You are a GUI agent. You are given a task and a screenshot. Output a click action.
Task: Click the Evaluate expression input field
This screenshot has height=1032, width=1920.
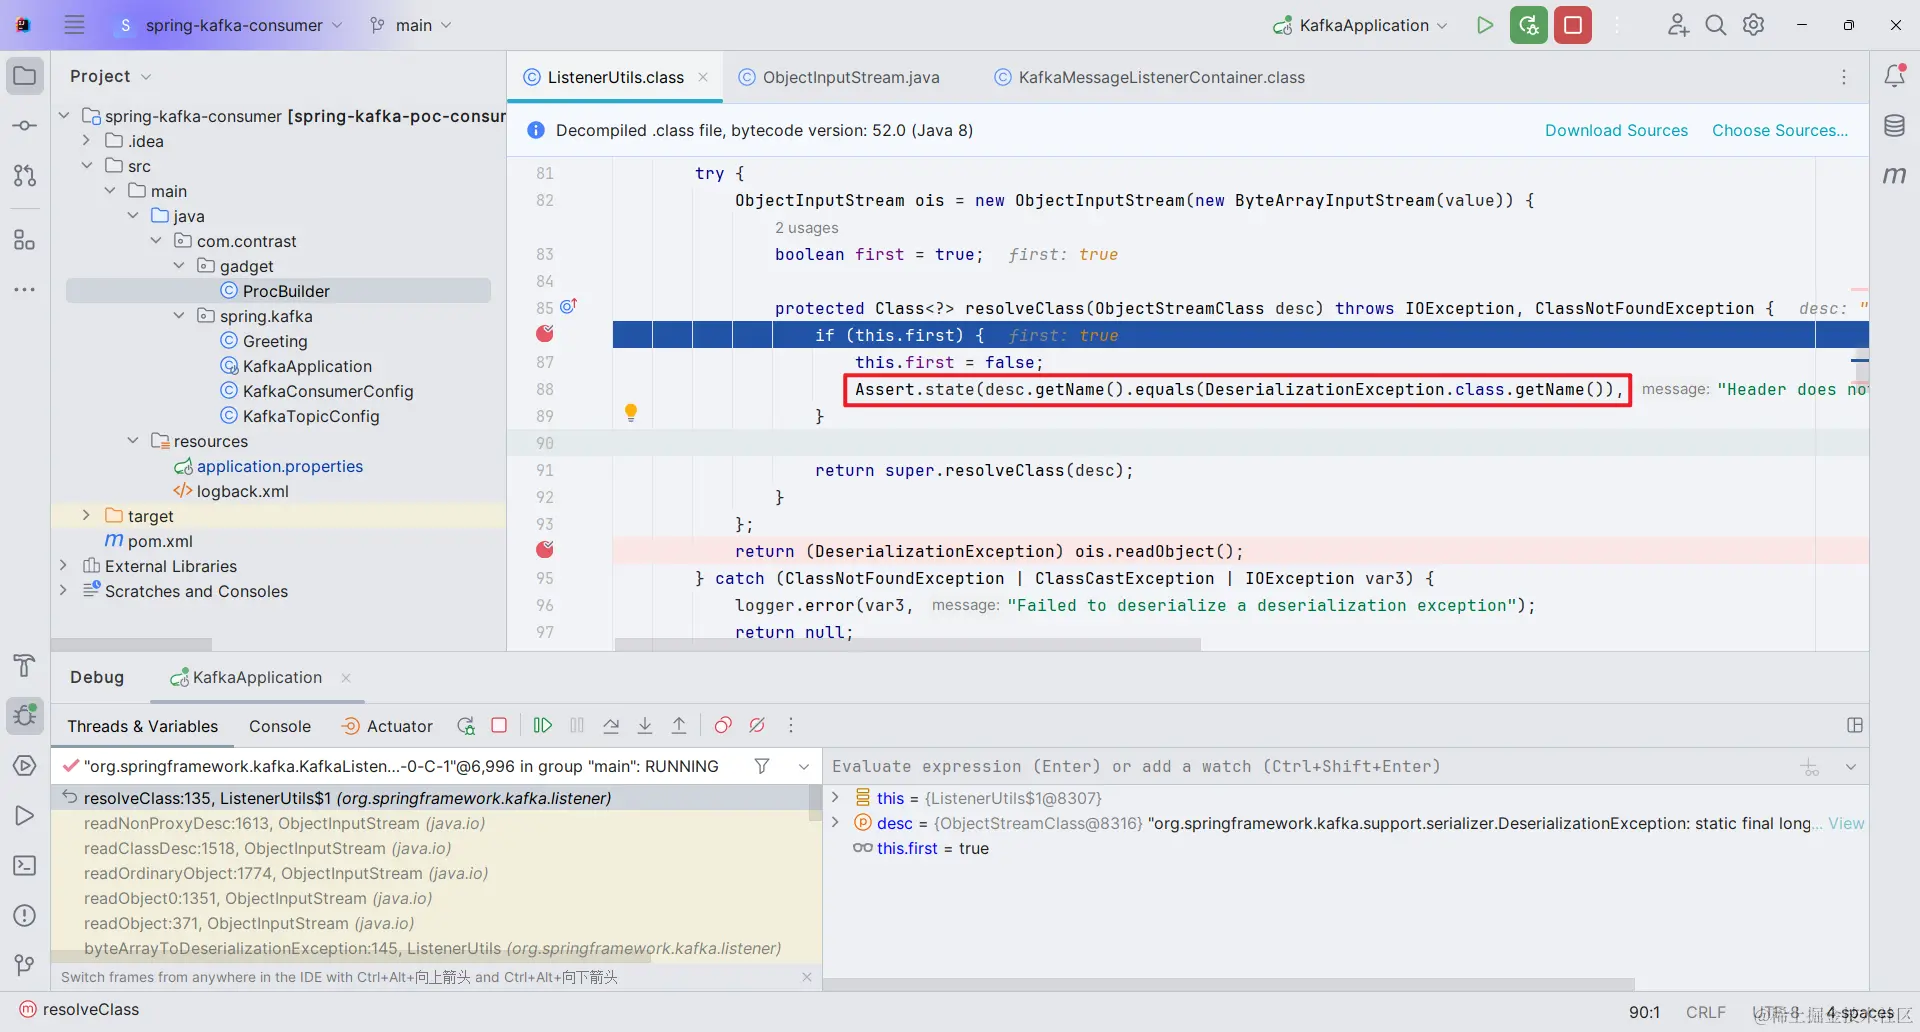click(1310, 767)
